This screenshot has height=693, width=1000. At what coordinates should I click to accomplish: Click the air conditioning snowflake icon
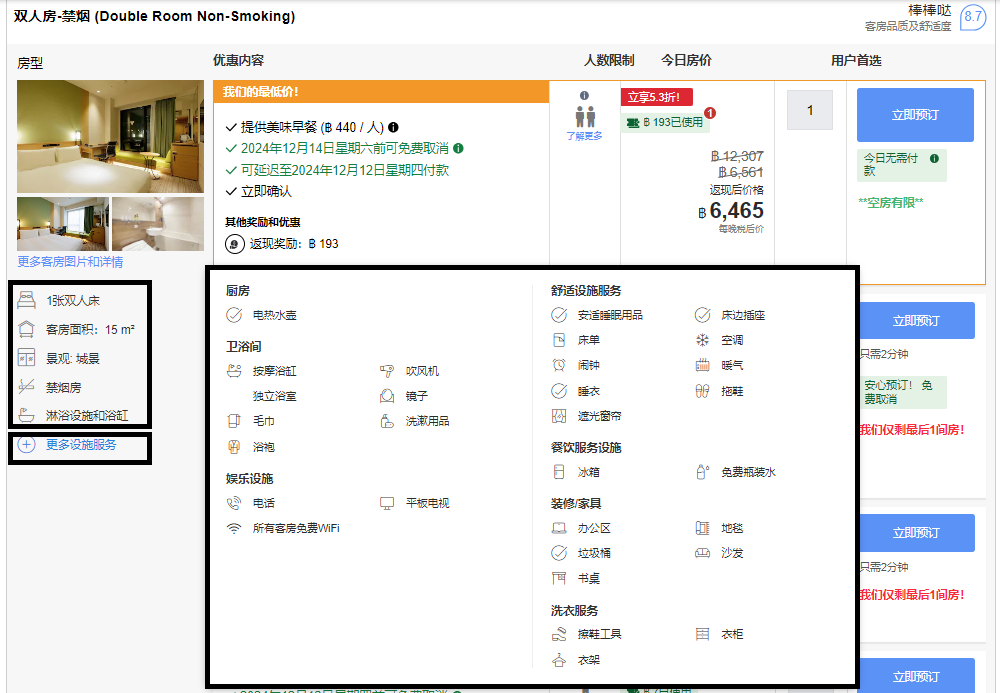click(702, 340)
